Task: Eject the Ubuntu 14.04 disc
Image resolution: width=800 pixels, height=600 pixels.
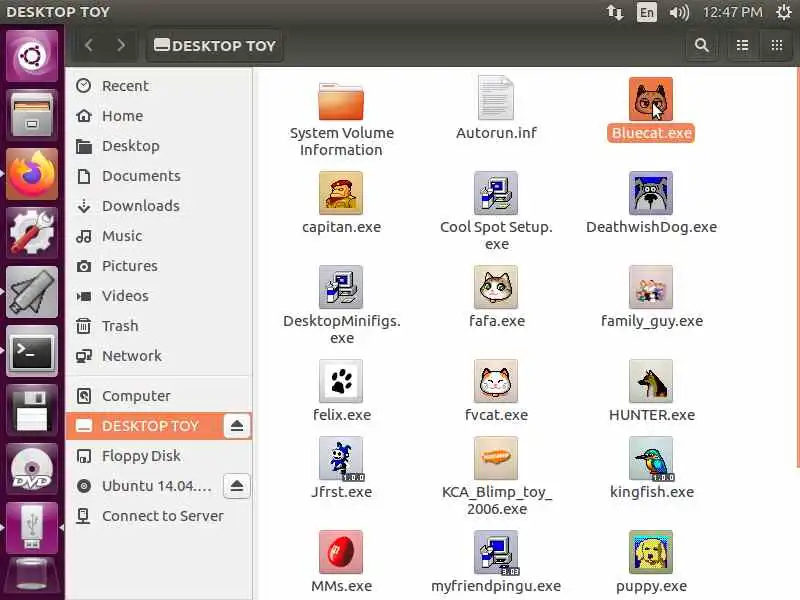Action: 237,486
